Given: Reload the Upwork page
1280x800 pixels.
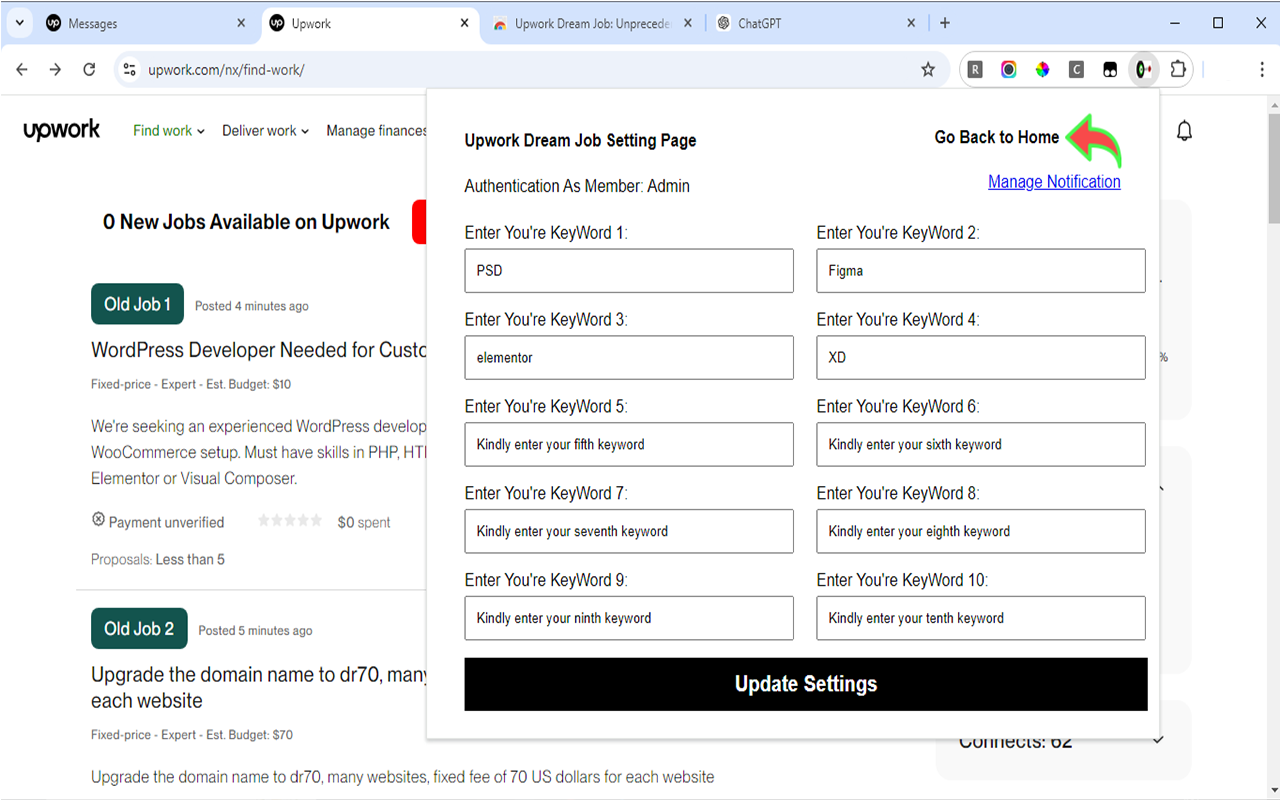Looking at the screenshot, I should 89,69.
